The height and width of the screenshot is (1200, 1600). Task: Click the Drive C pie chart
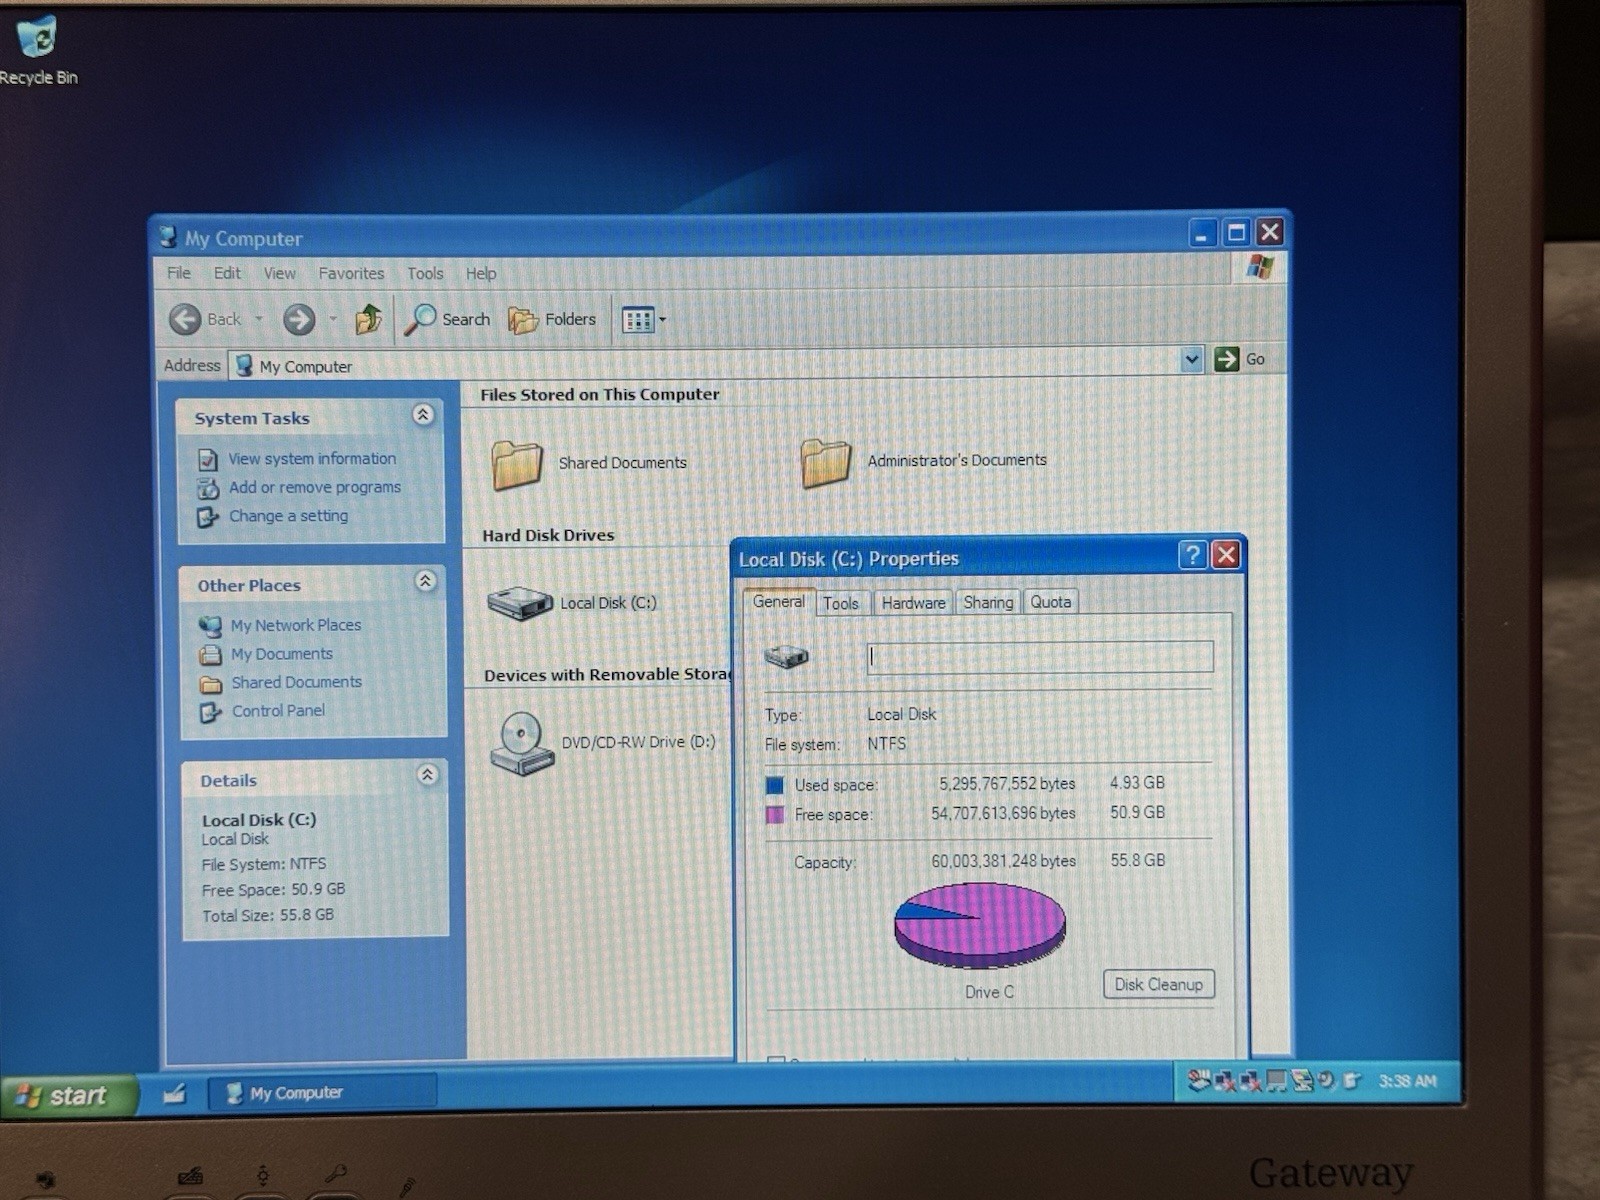pos(980,926)
